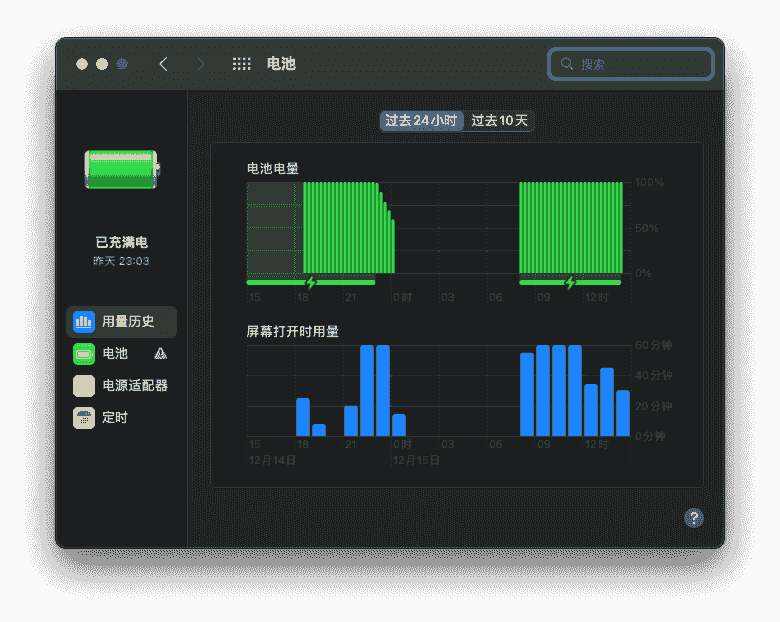The image size is (780, 622).
Task: Switch to 过去10天 view
Action: point(499,121)
